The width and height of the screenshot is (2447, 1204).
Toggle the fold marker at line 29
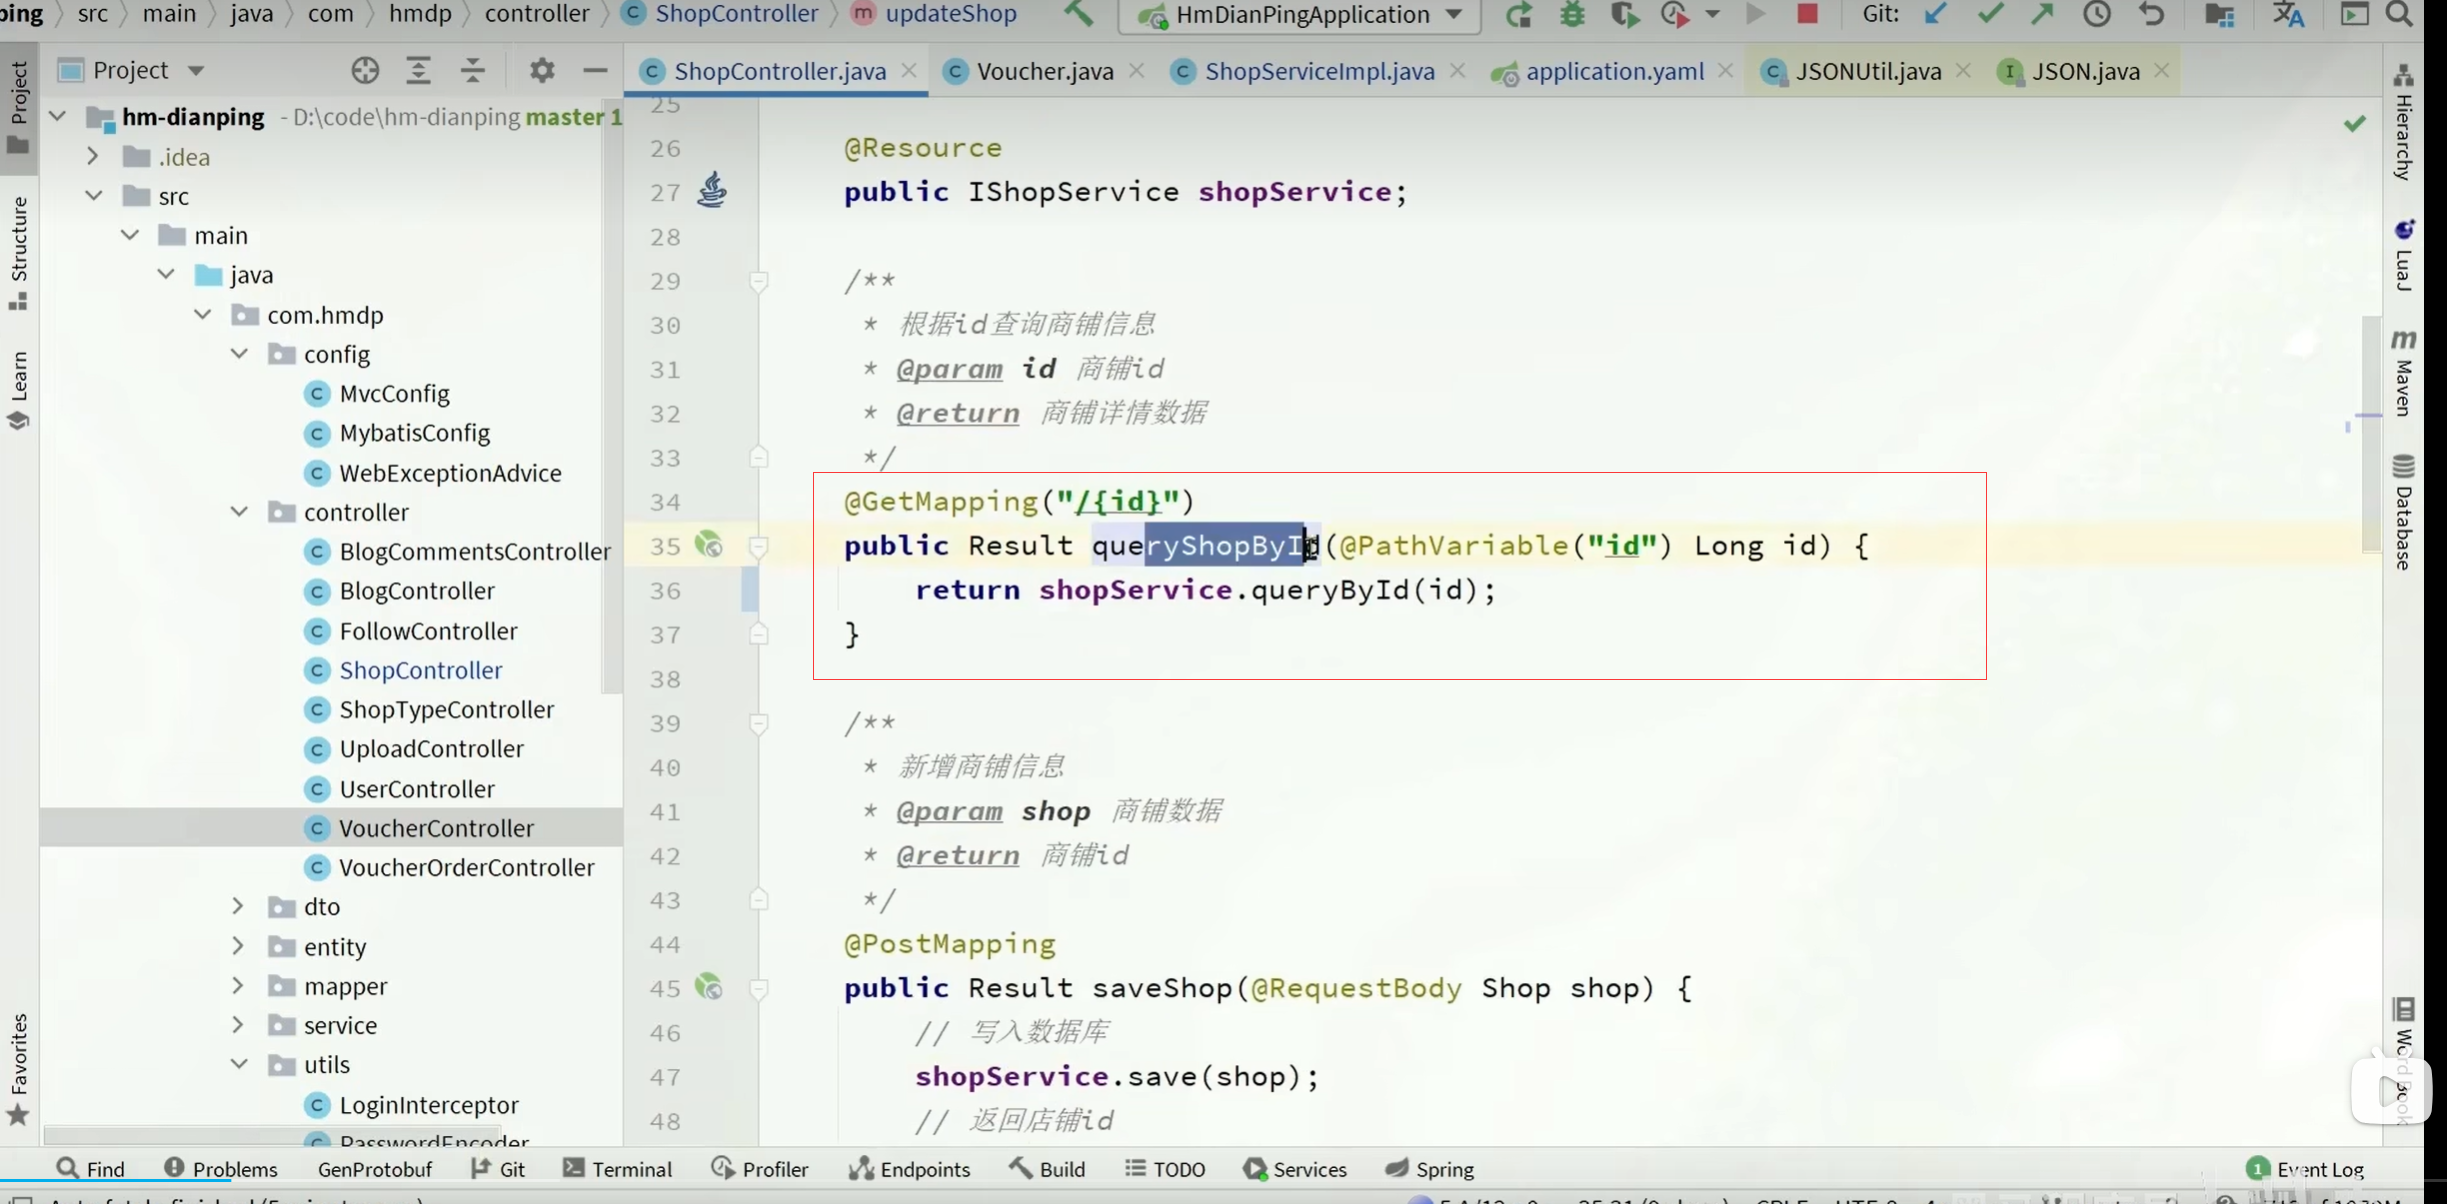tap(759, 281)
